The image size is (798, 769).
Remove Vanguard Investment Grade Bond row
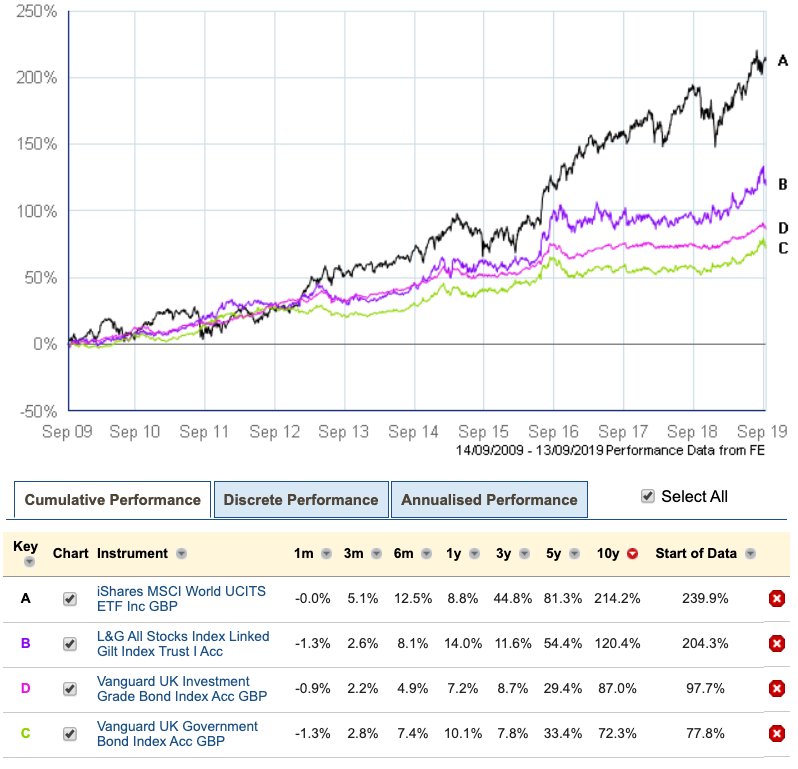776,689
